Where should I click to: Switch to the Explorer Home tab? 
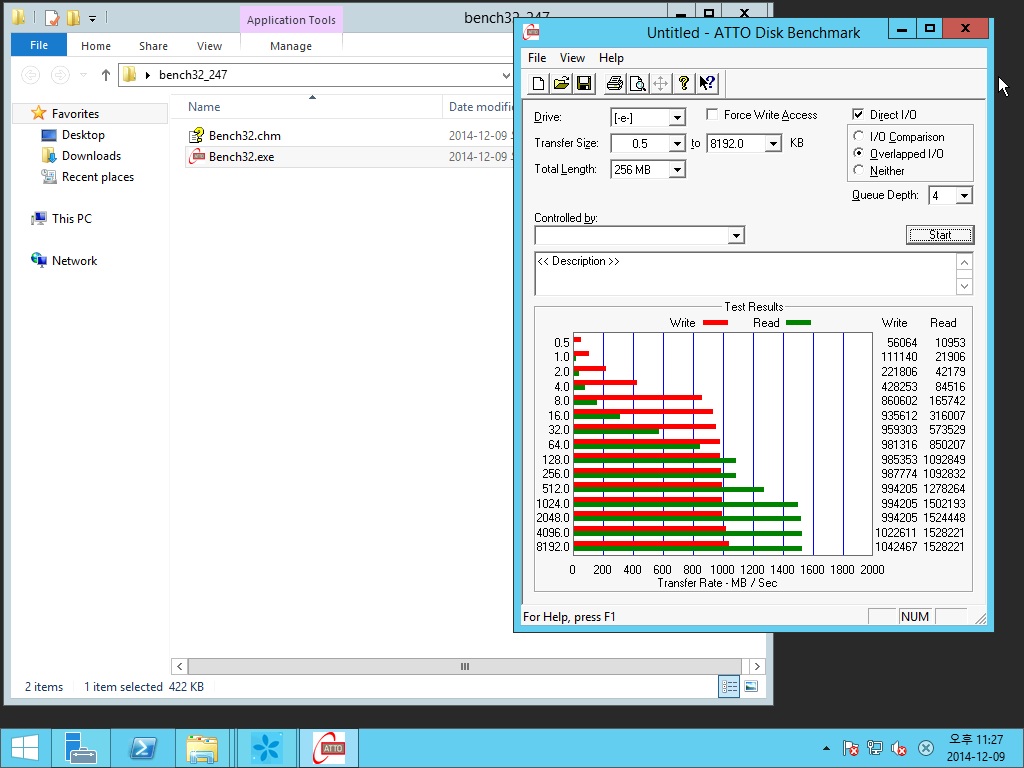click(96, 46)
